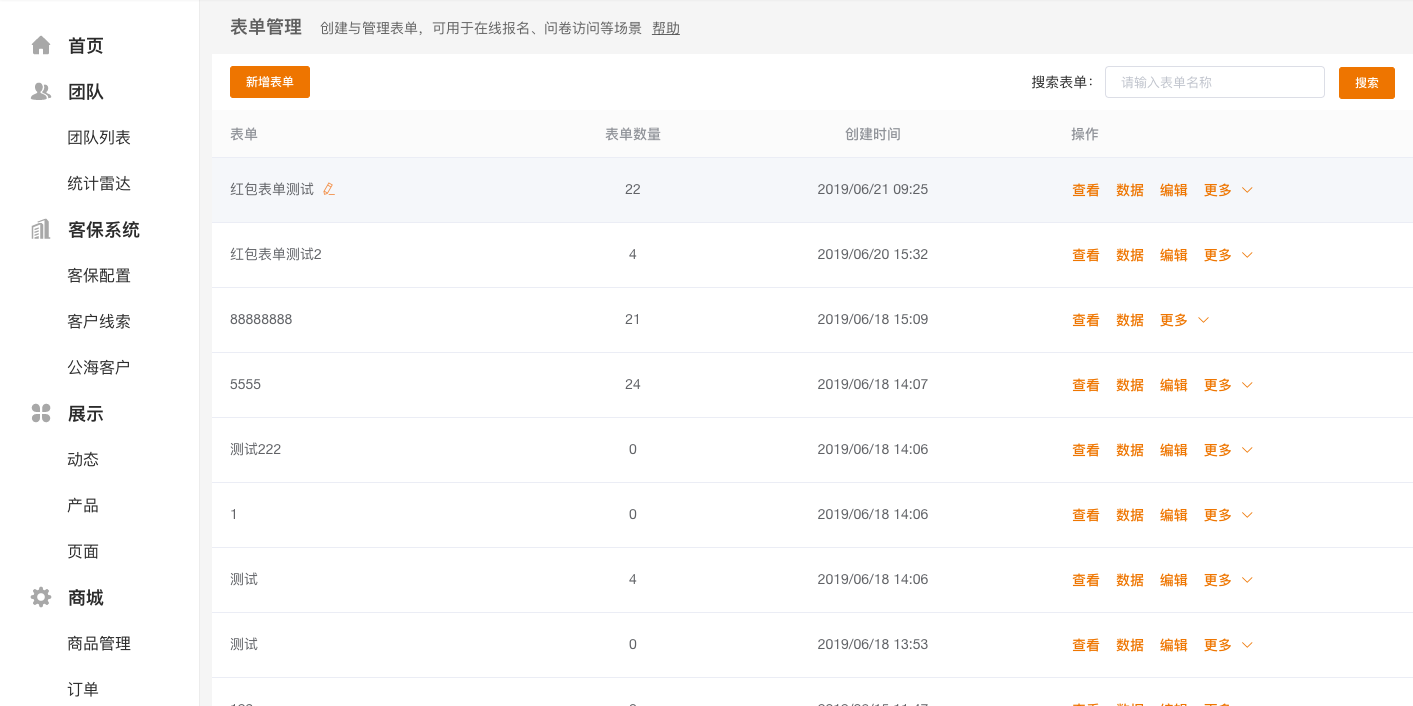1413x706 pixels.
Task: Click the 新增表单 button
Action: click(270, 82)
